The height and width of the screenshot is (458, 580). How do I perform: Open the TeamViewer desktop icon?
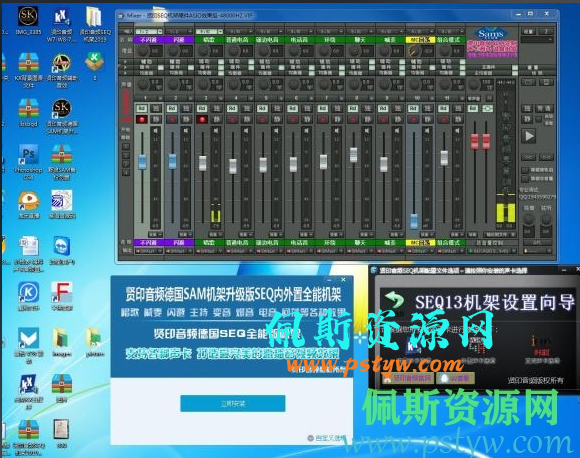click(62, 250)
